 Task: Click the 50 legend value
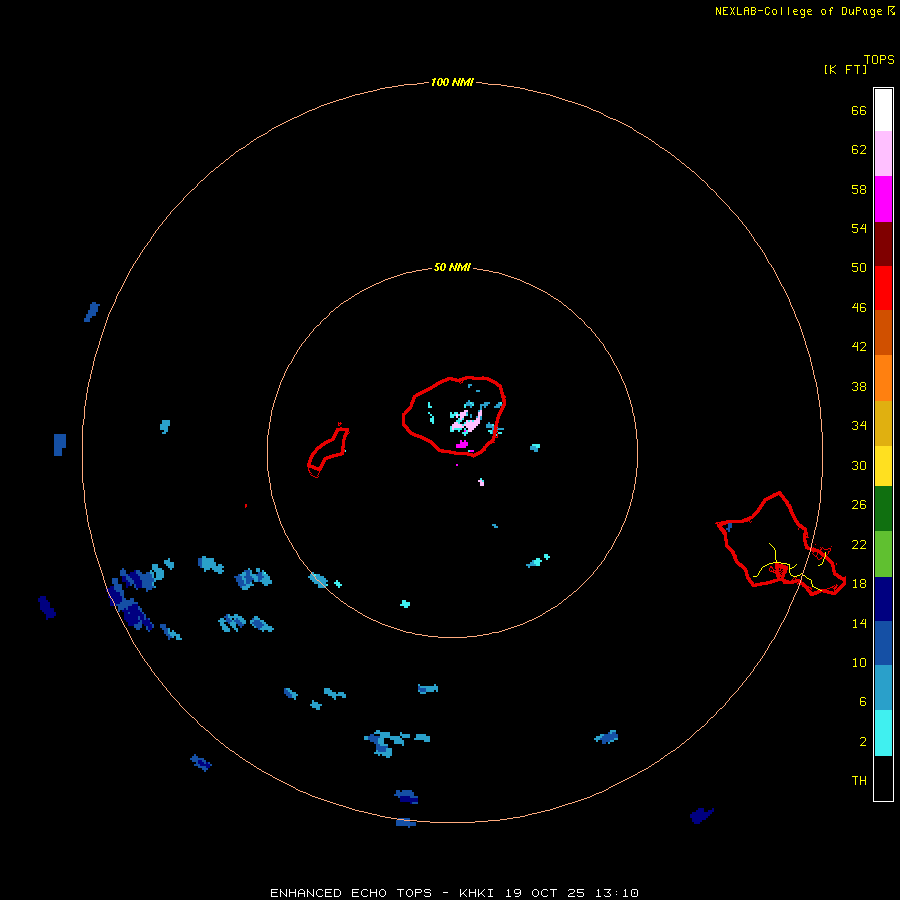(859, 267)
